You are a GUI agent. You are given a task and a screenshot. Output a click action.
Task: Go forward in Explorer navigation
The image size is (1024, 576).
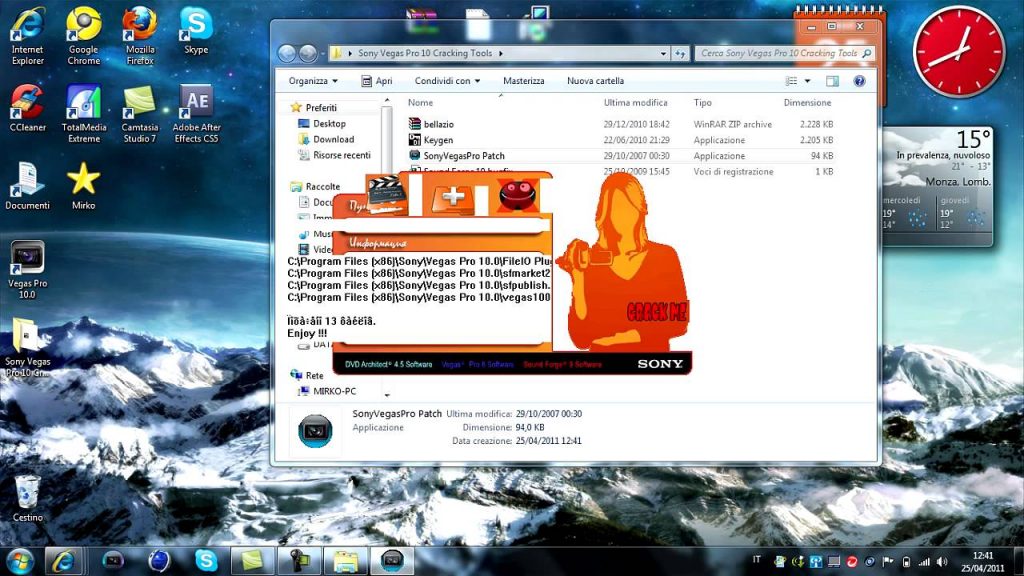(x=308, y=54)
